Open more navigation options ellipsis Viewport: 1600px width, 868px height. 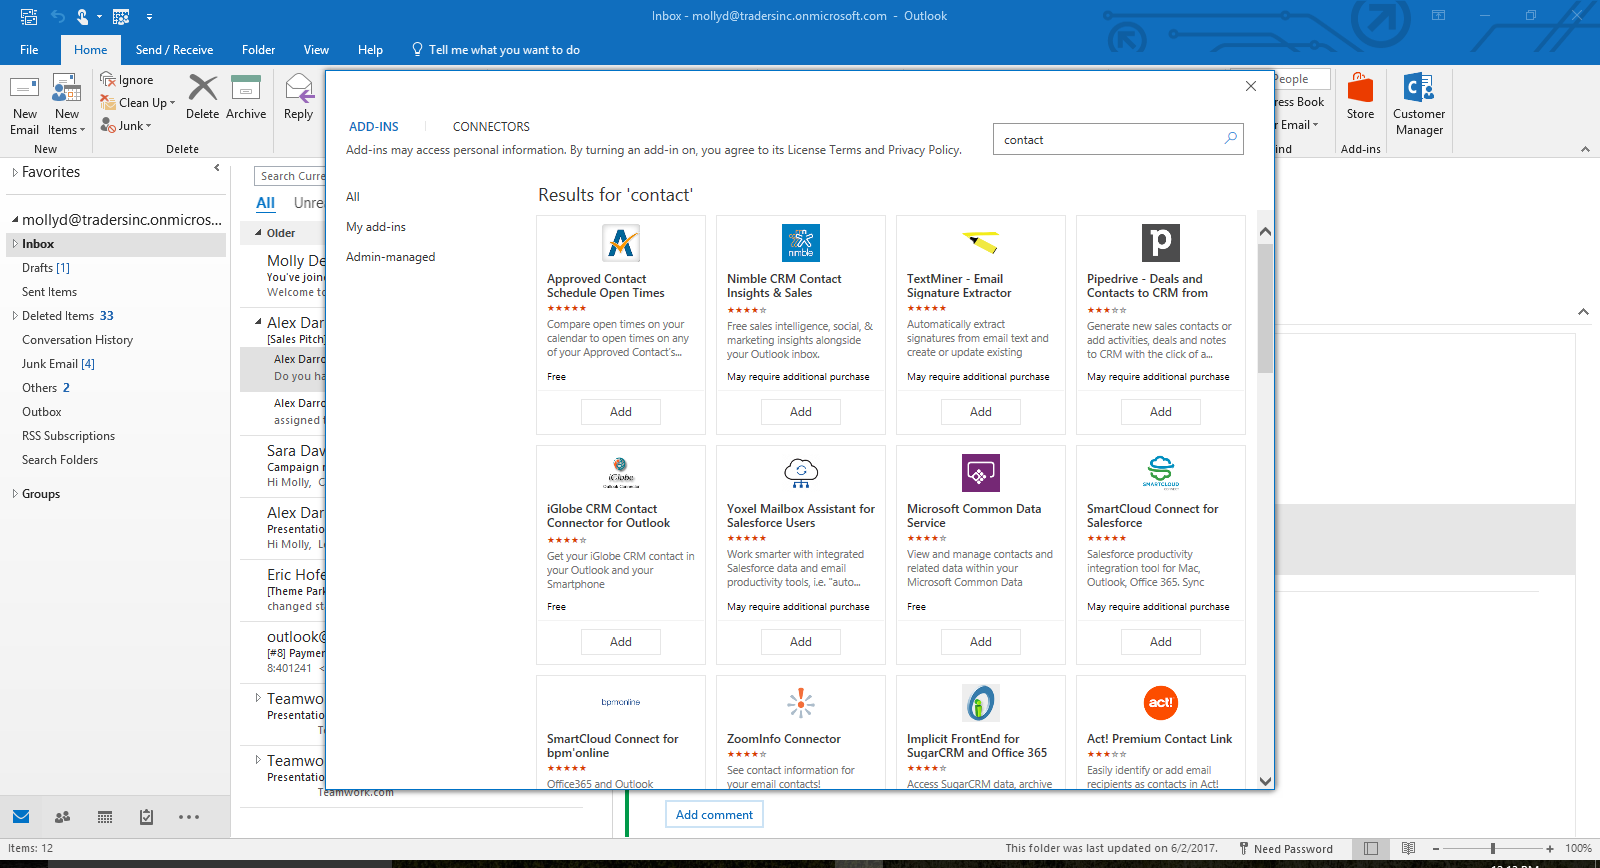(189, 817)
